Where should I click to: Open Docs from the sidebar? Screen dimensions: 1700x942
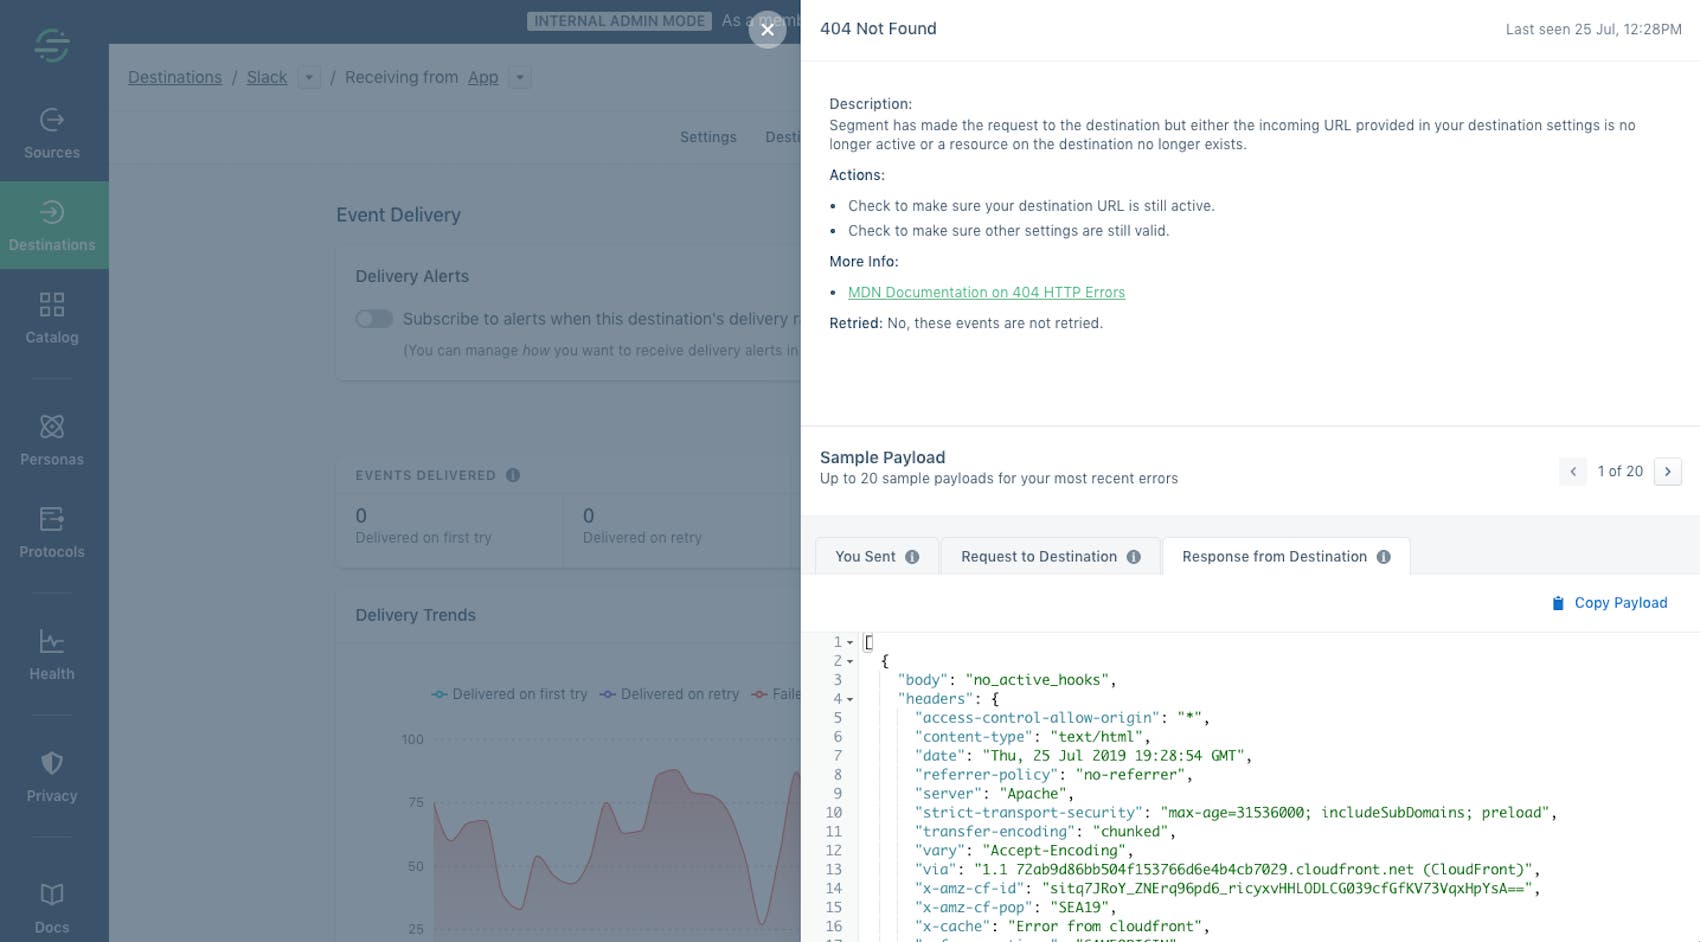tap(51, 905)
